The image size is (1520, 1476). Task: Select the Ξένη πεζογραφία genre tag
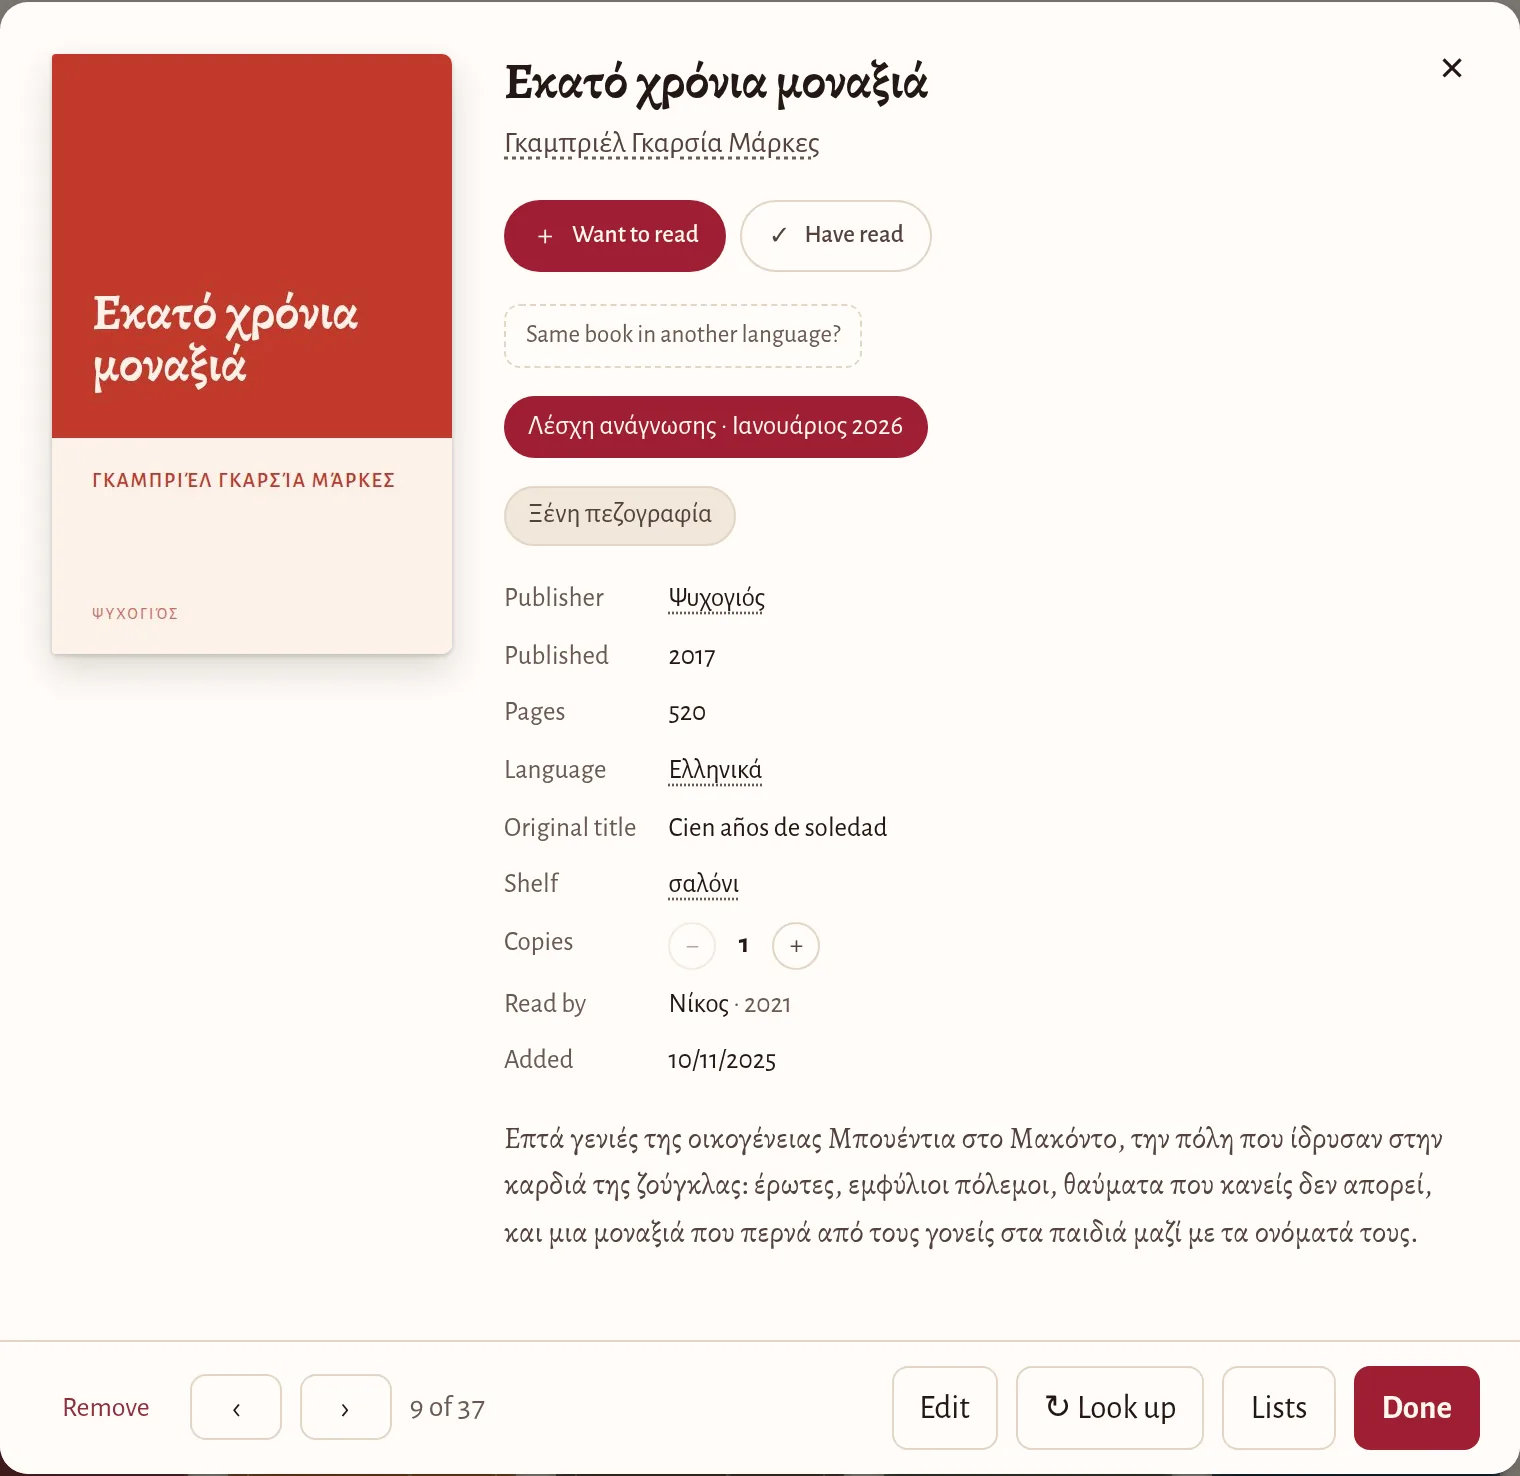[620, 515]
